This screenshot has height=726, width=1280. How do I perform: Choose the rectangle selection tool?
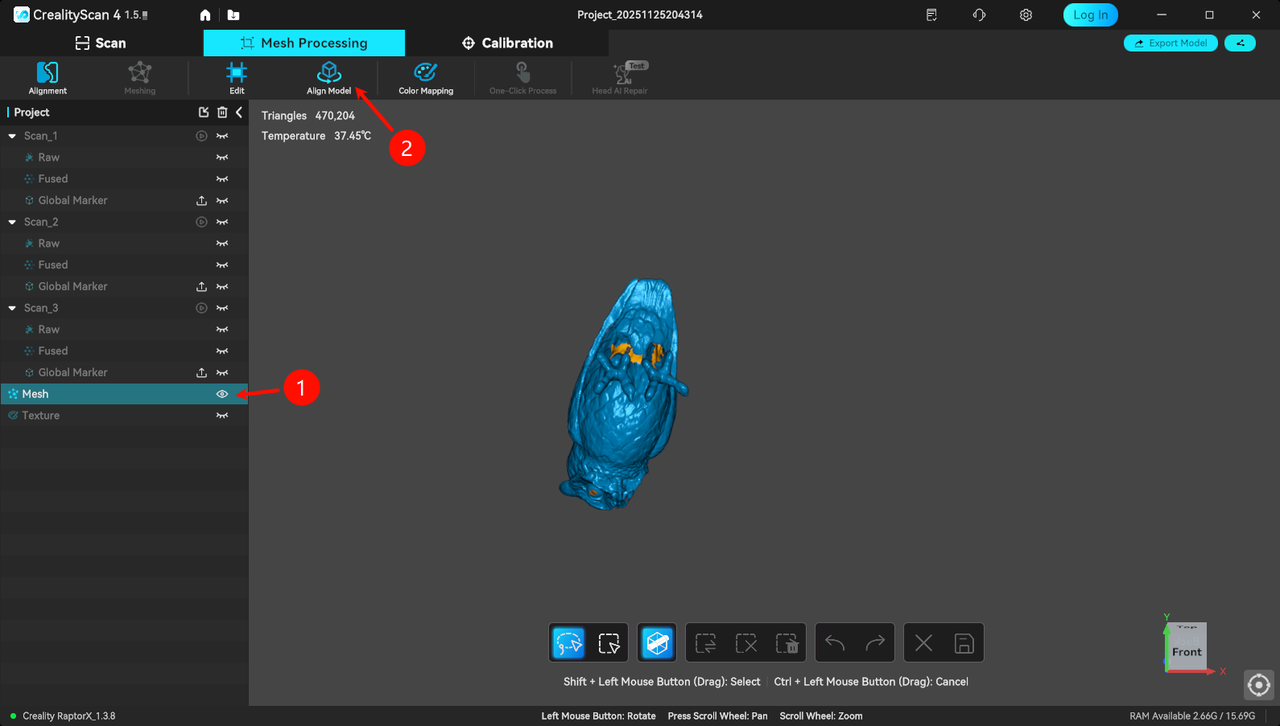tap(609, 643)
